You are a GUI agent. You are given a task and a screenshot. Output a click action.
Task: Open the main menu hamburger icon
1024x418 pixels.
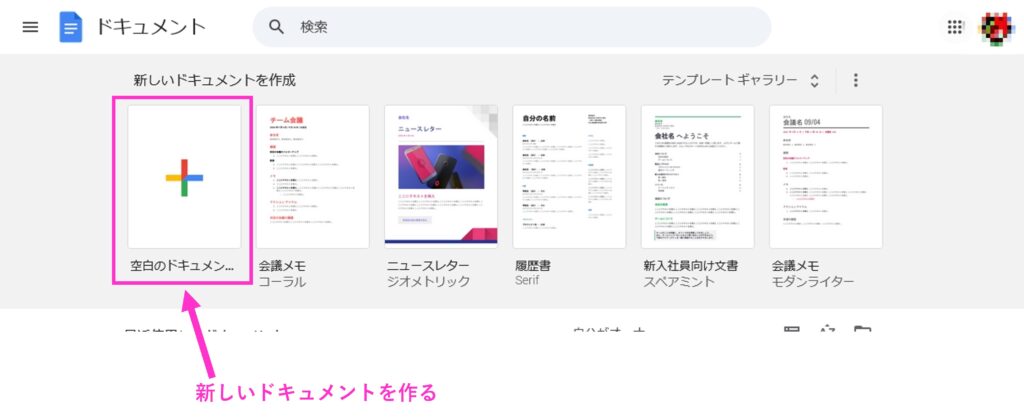30,27
